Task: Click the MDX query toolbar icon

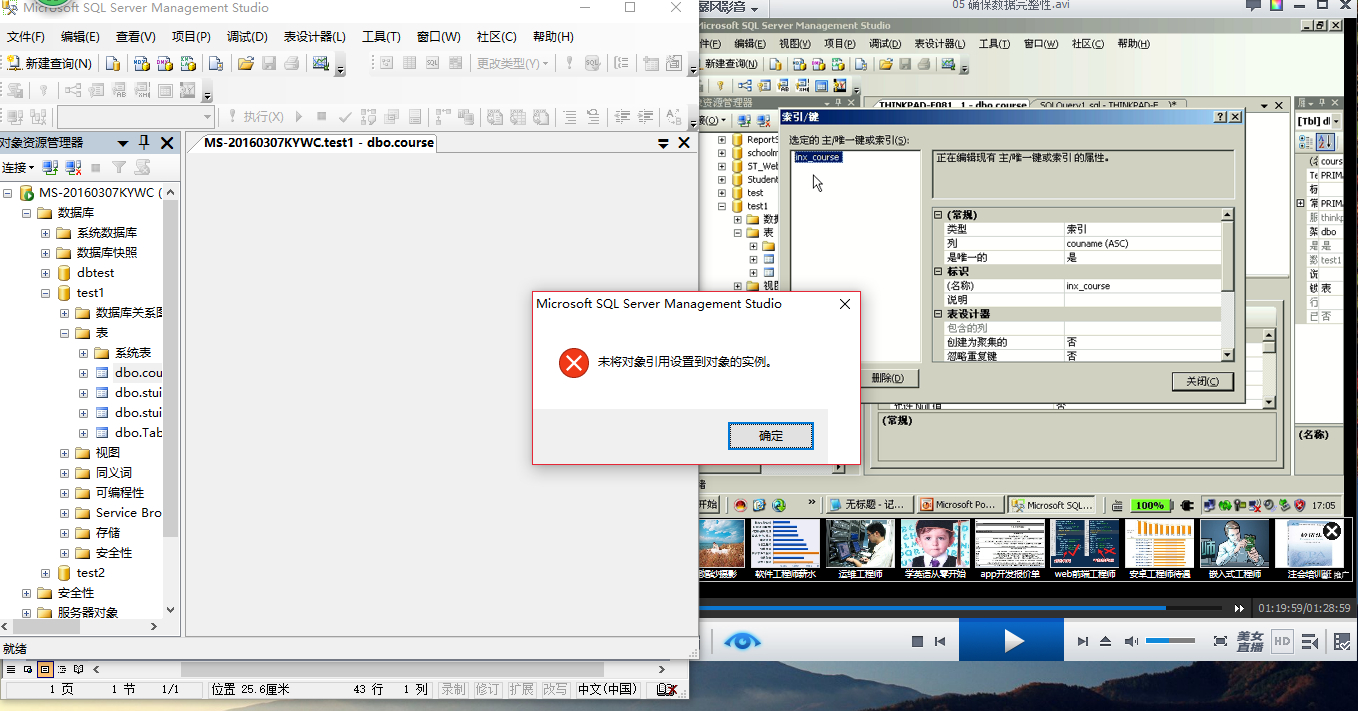Action: [x=140, y=63]
